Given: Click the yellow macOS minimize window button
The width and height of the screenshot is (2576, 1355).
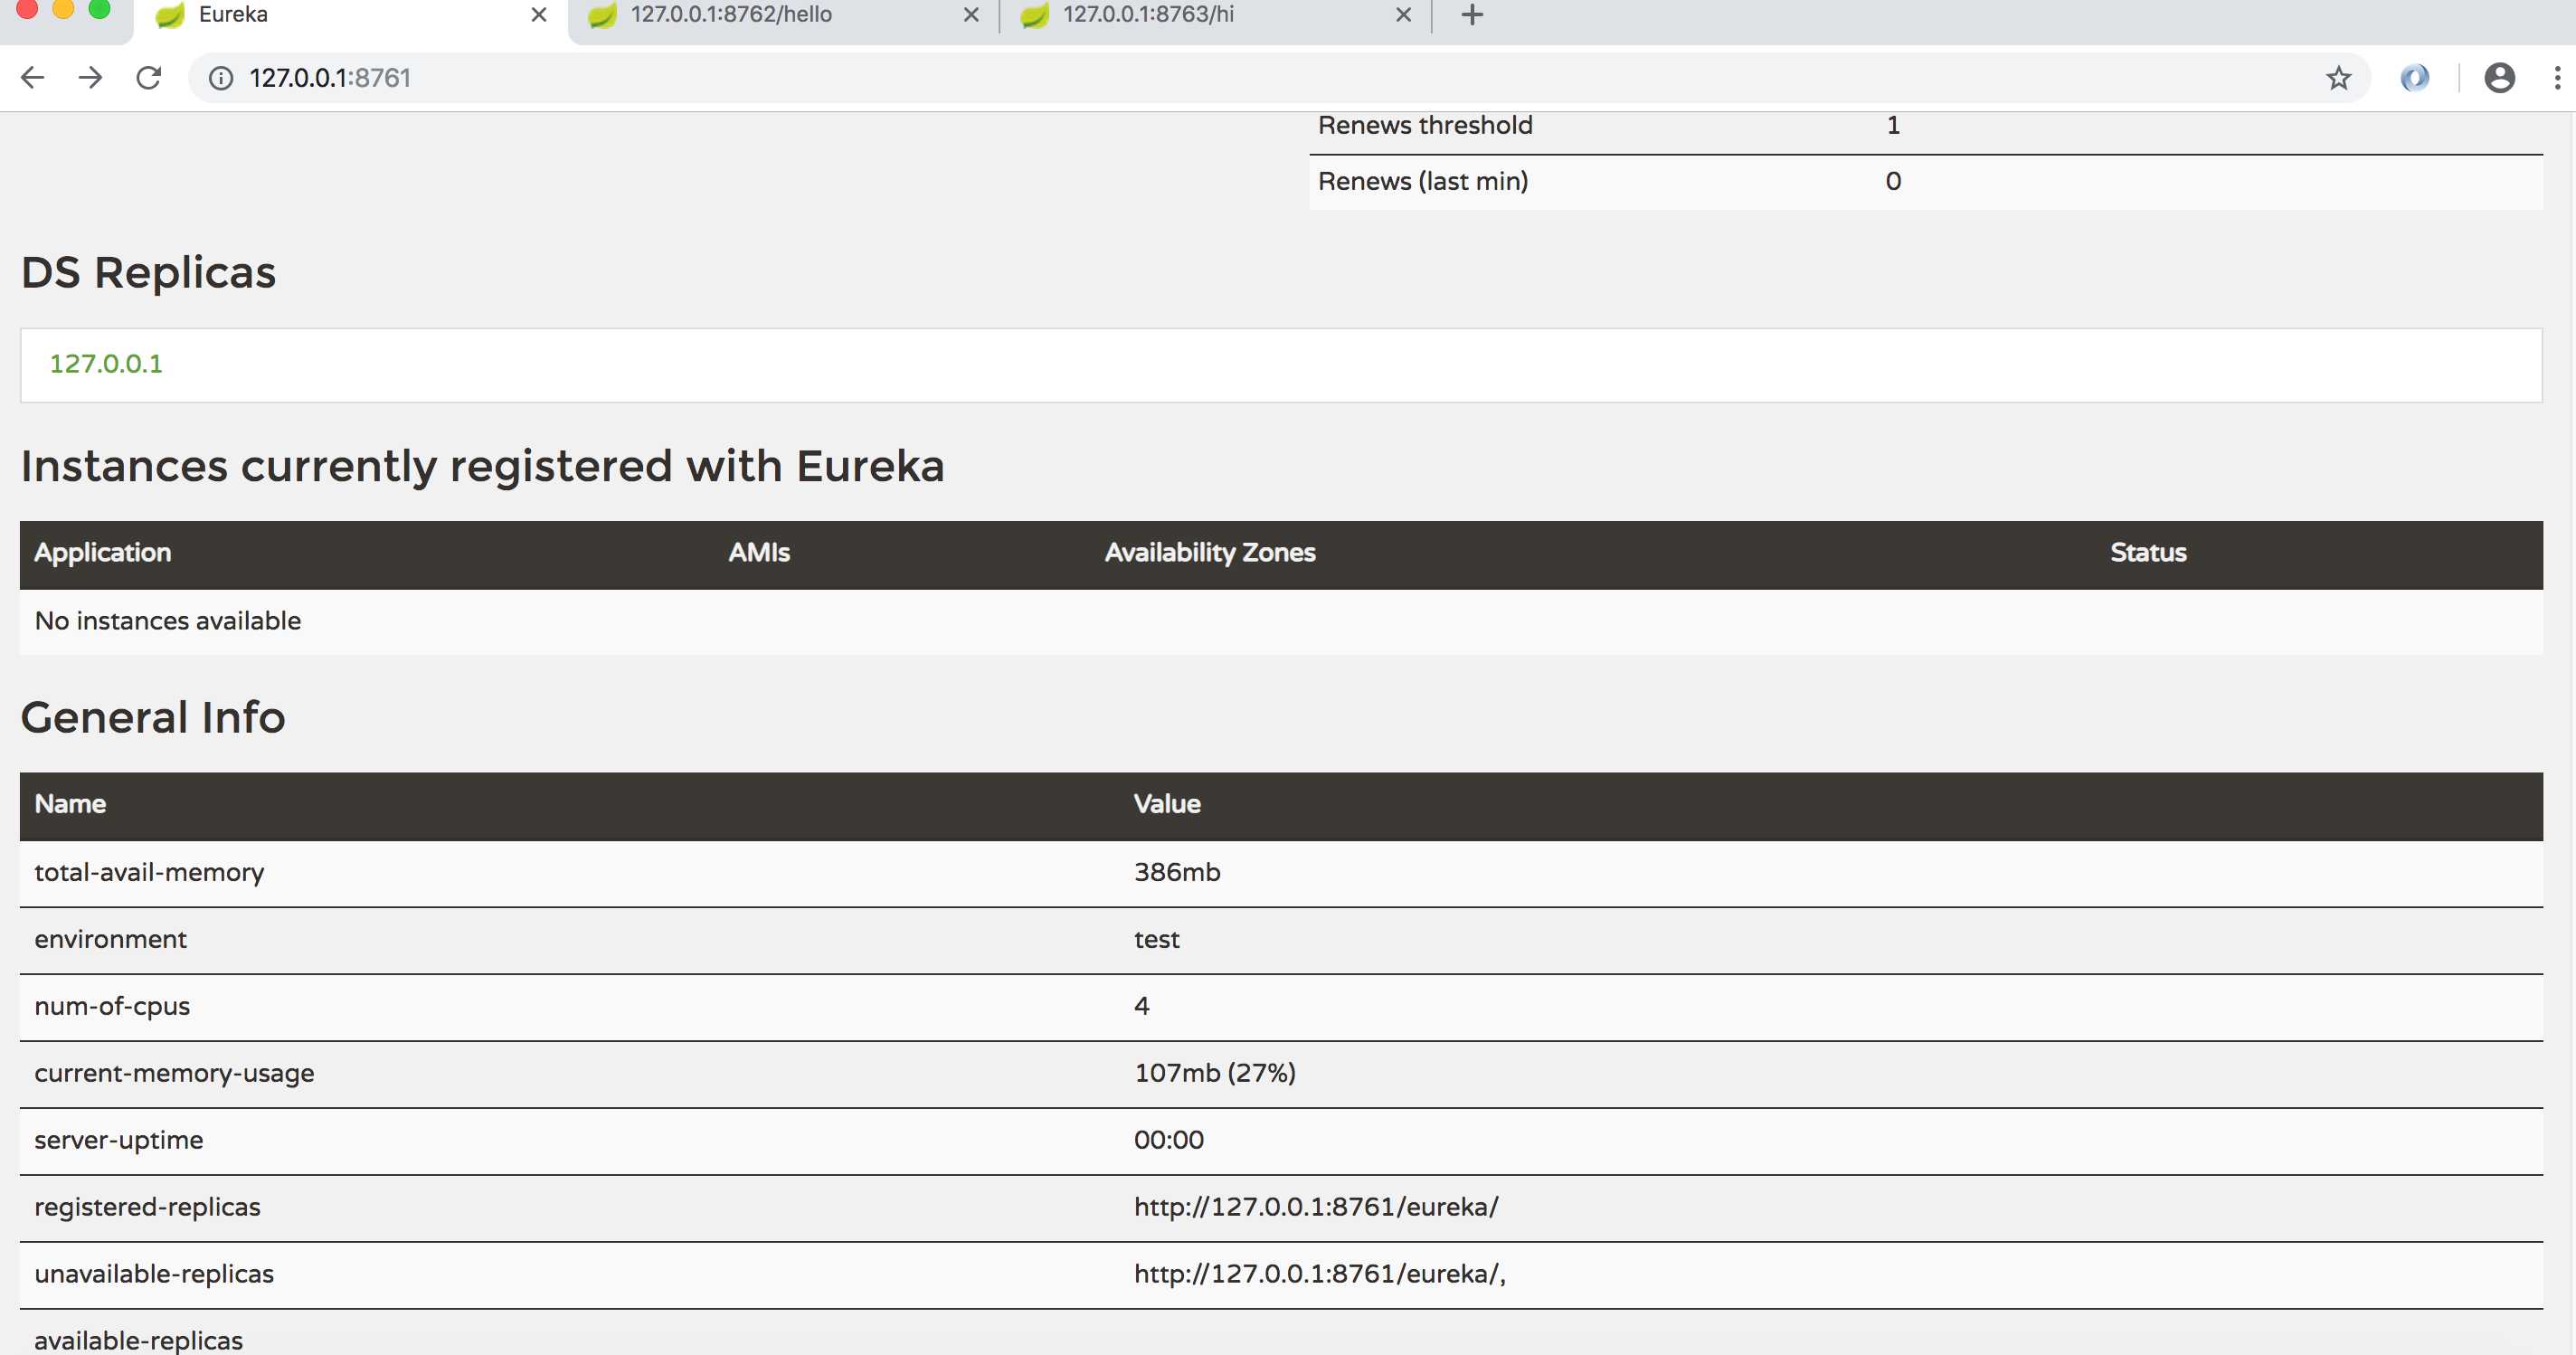Looking at the screenshot, I should click(63, 9).
